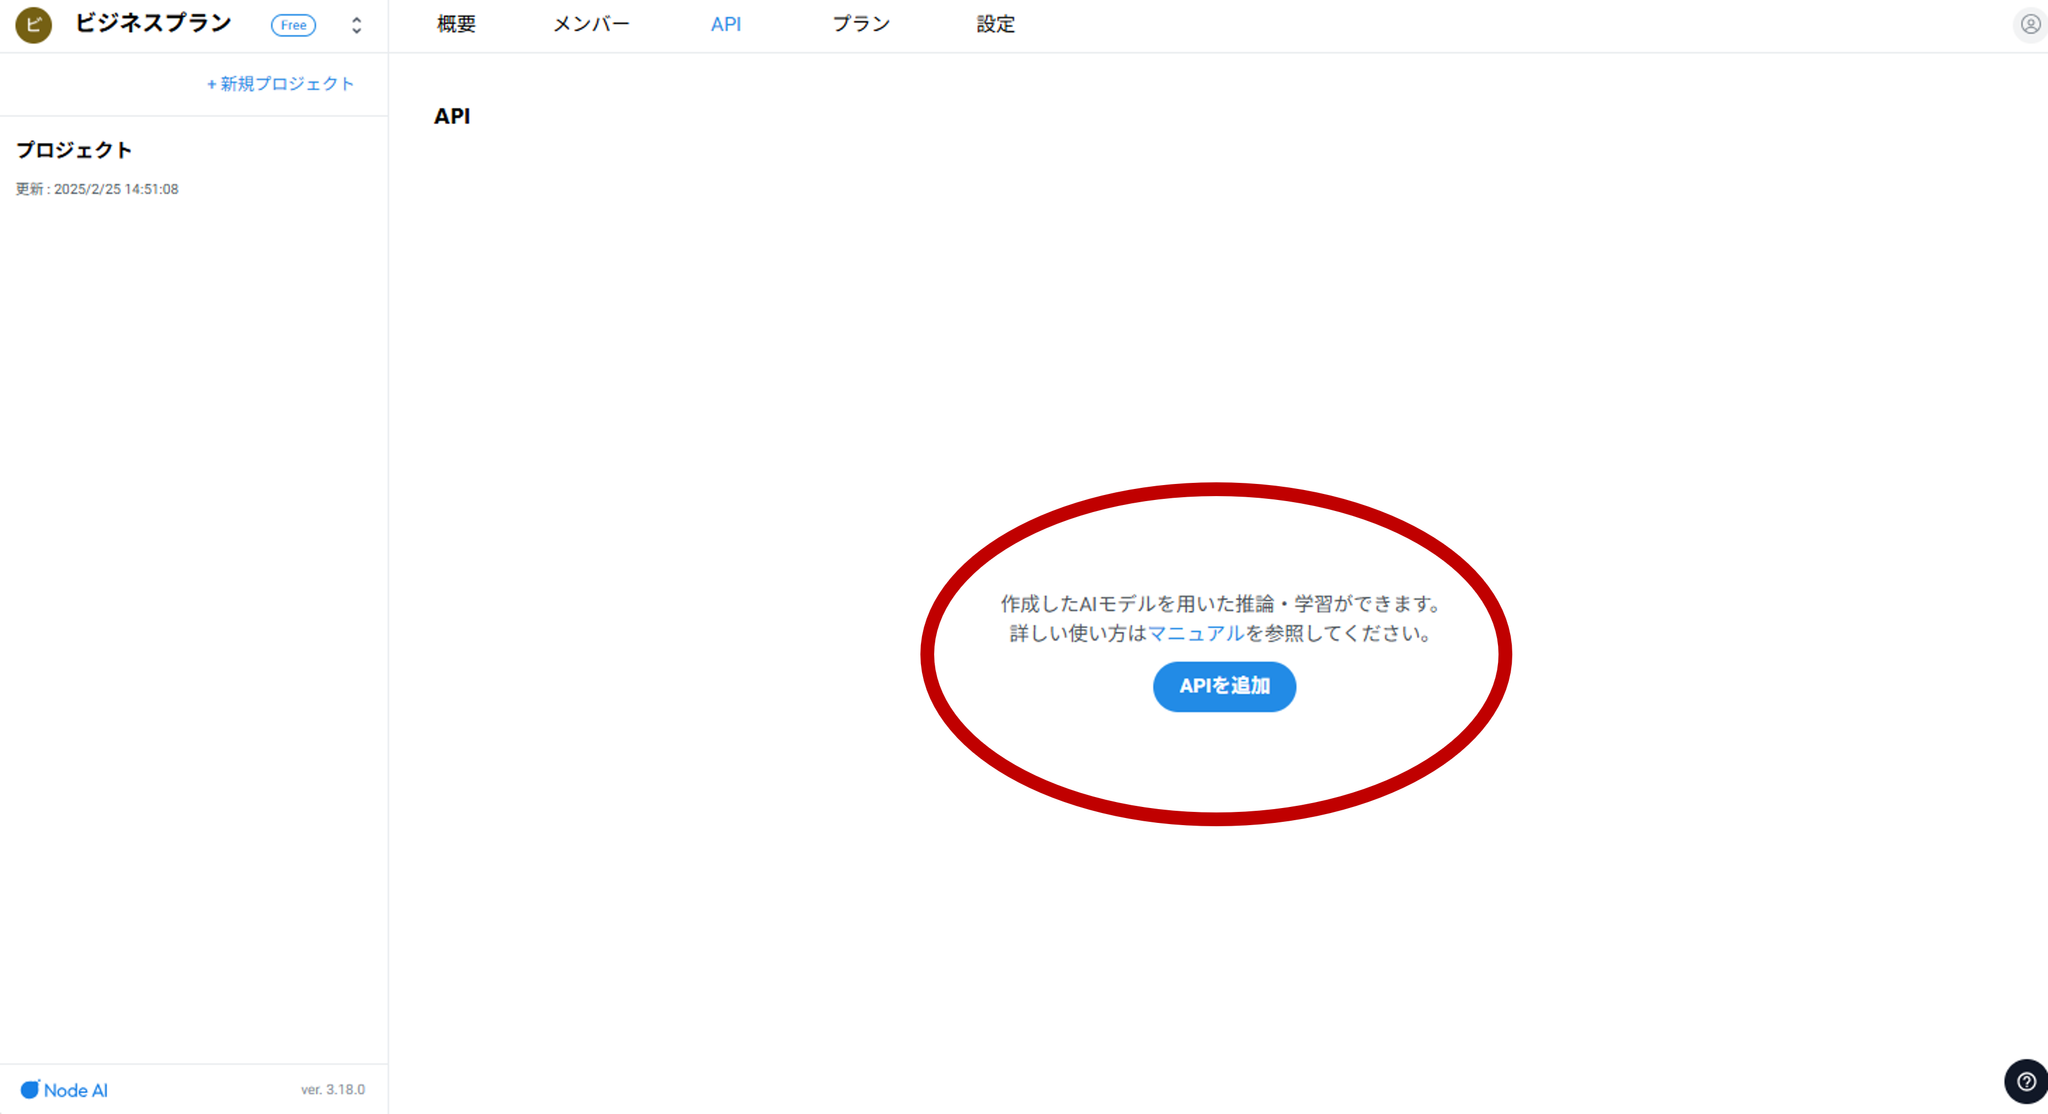Click the Node AI logo

click(x=64, y=1090)
